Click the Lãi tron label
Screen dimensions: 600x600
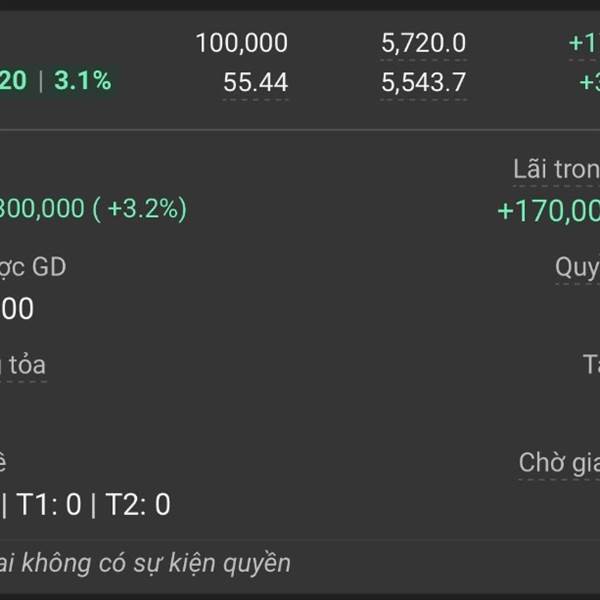click(x=556, y=169)
